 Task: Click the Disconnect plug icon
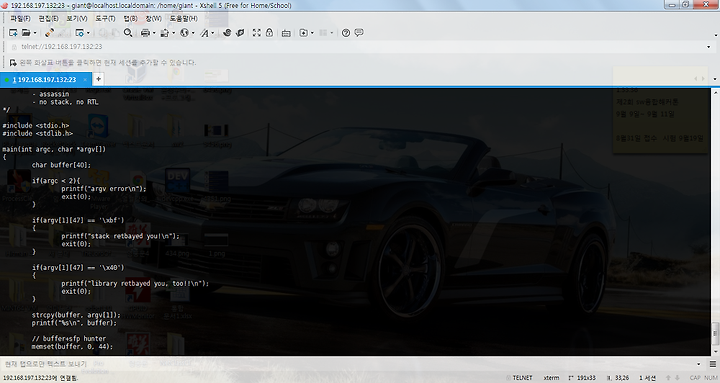pos(50,33)
